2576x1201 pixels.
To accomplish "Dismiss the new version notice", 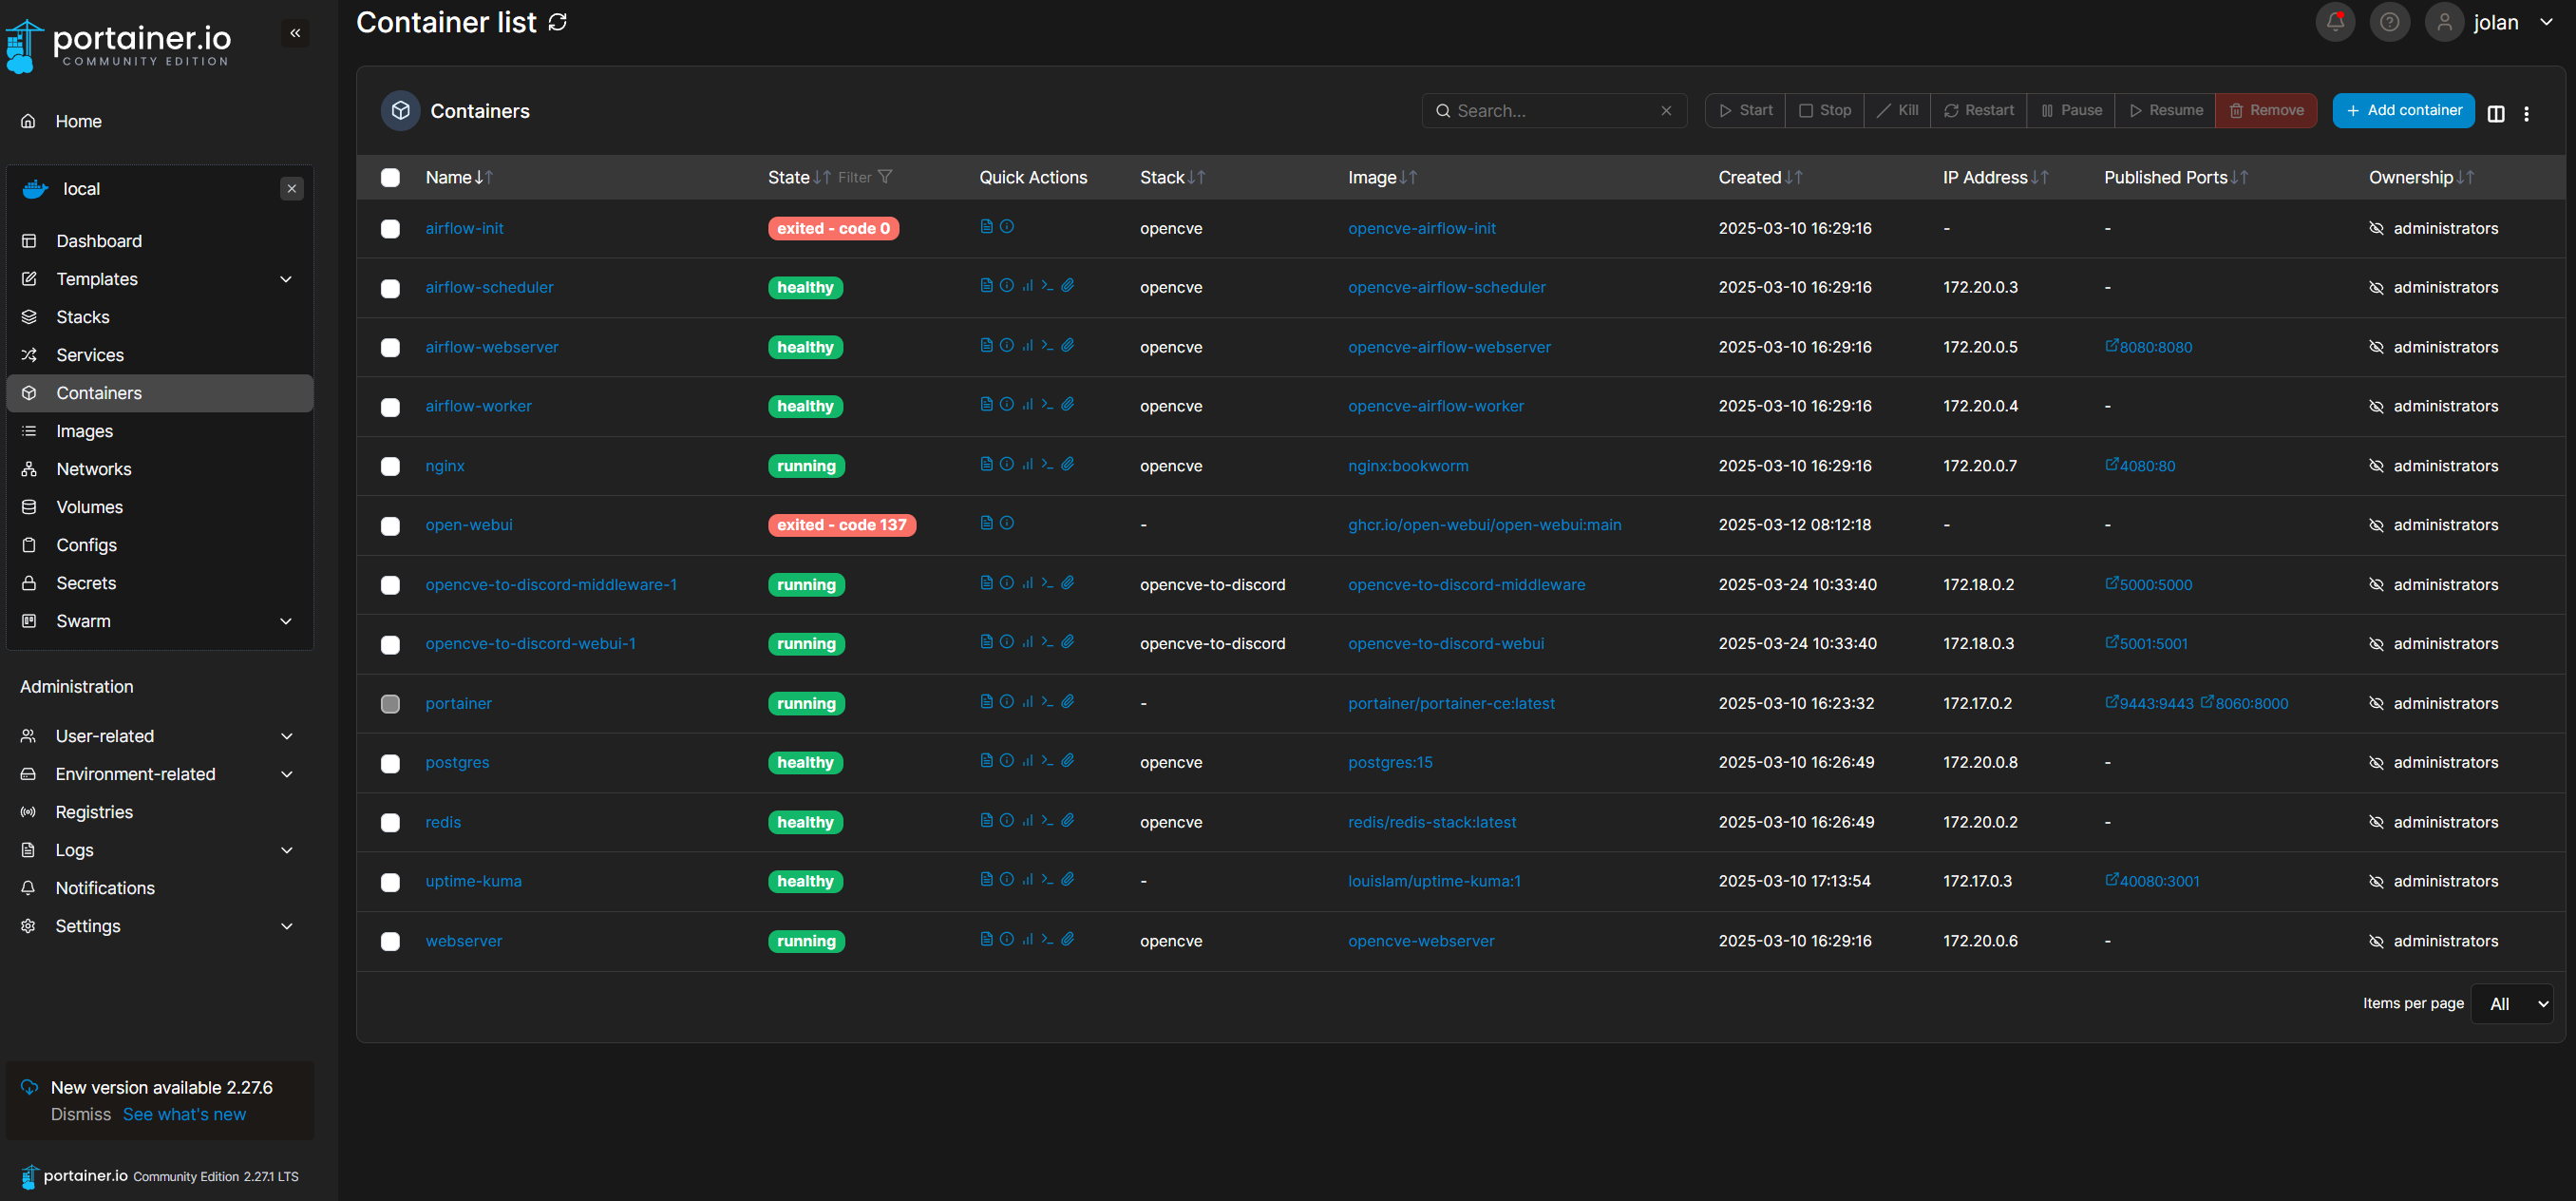I will click(81, 1114).
